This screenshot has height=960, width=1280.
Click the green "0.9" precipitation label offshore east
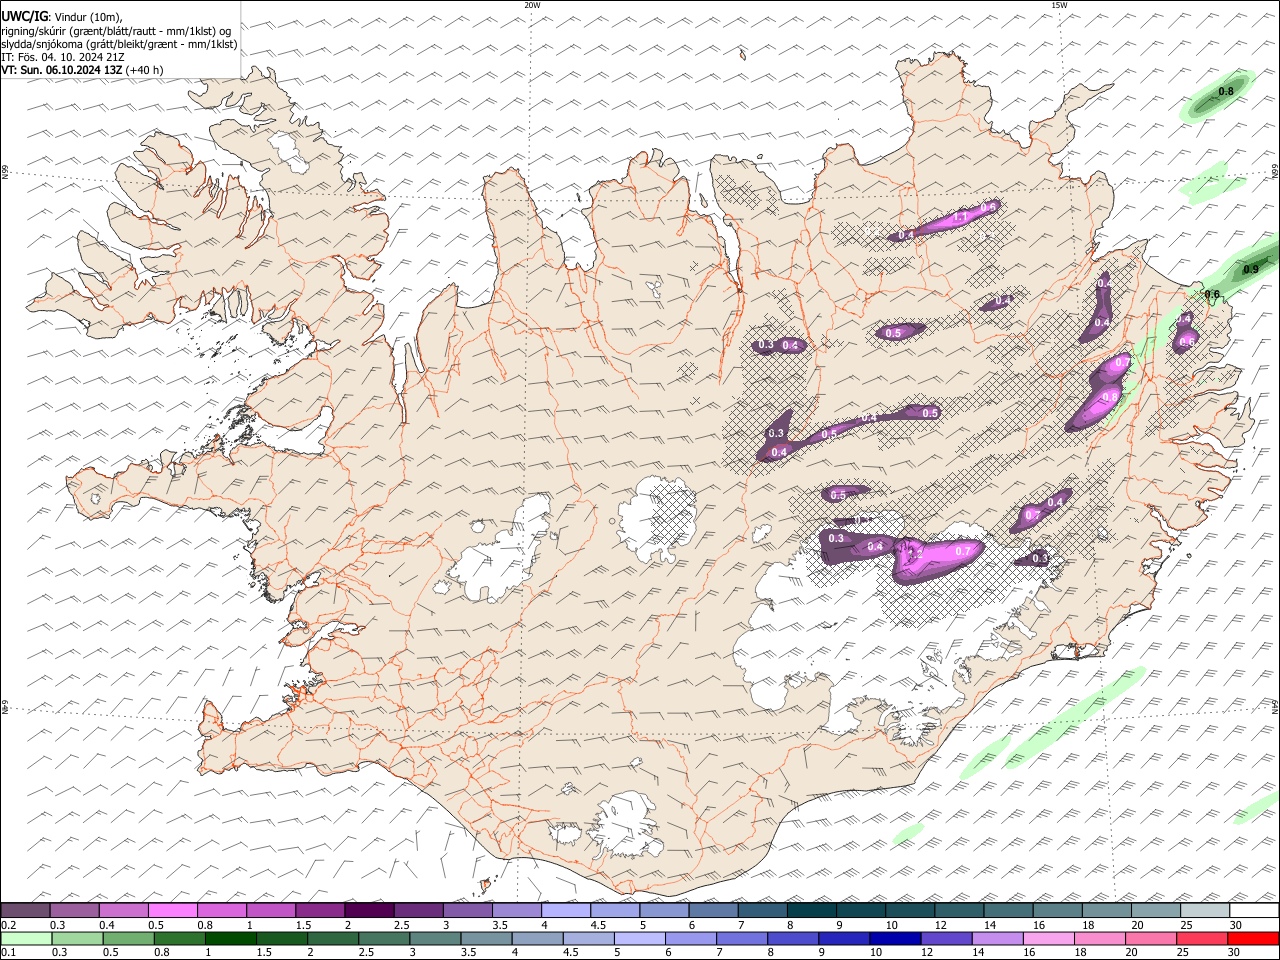coord(1251,270)
